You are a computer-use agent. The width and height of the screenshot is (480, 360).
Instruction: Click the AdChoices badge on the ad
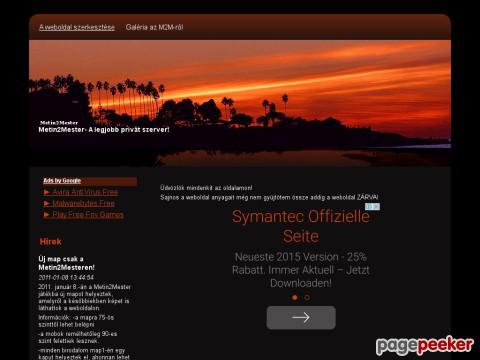pyautogui.click(x=372, y=207)
